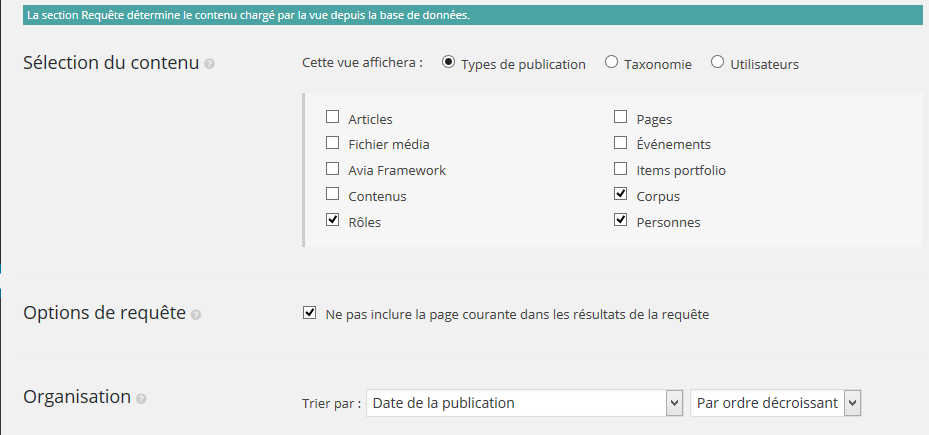Uncheck the Corpus checkbox
Image resolution: width=929 pixels, height=435 pixels.
coord(621,195)
